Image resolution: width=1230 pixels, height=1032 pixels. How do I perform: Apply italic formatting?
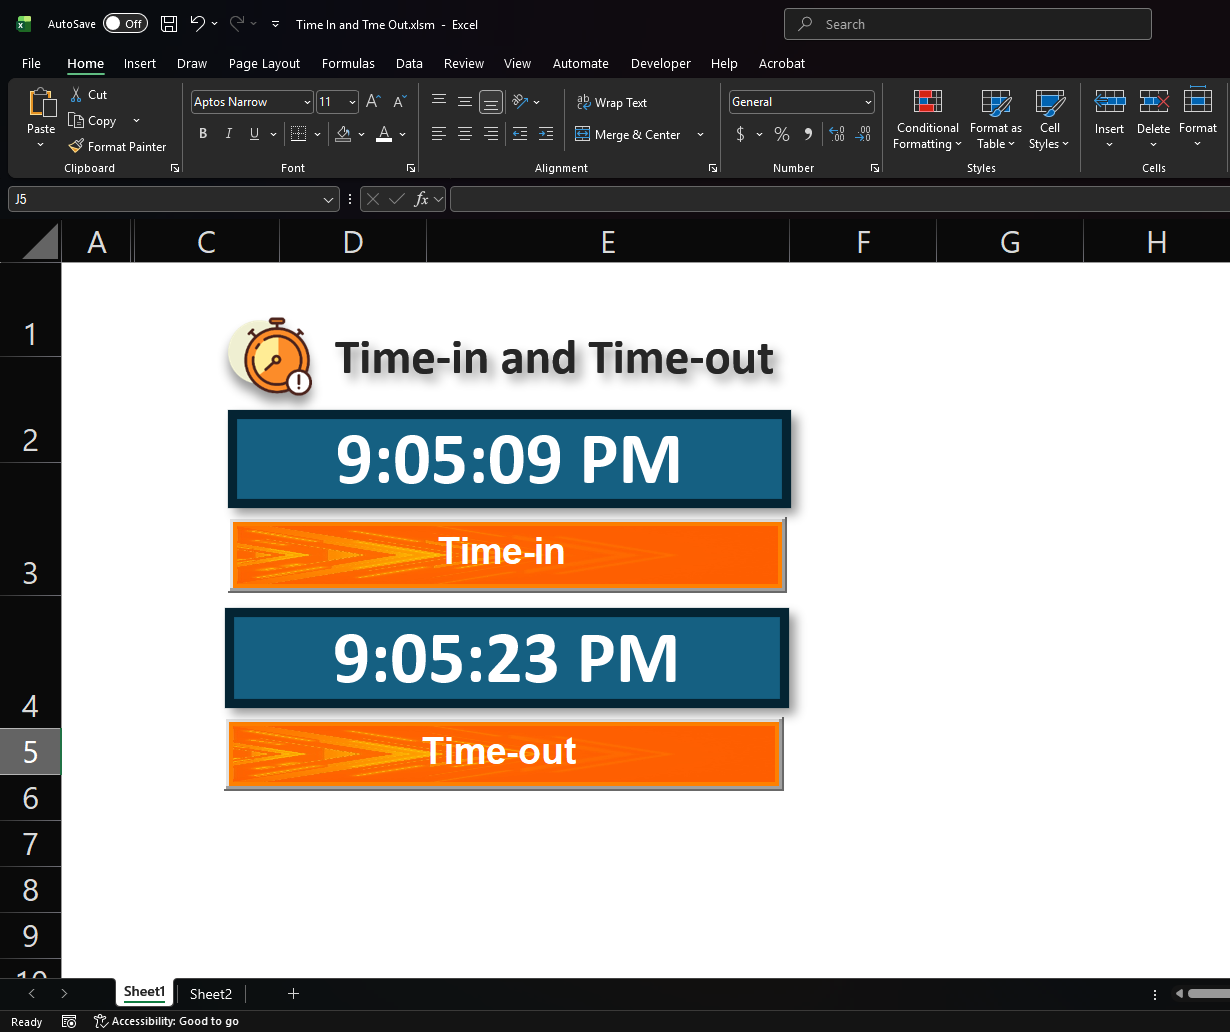pyautogui.click(x=228, y=133)
